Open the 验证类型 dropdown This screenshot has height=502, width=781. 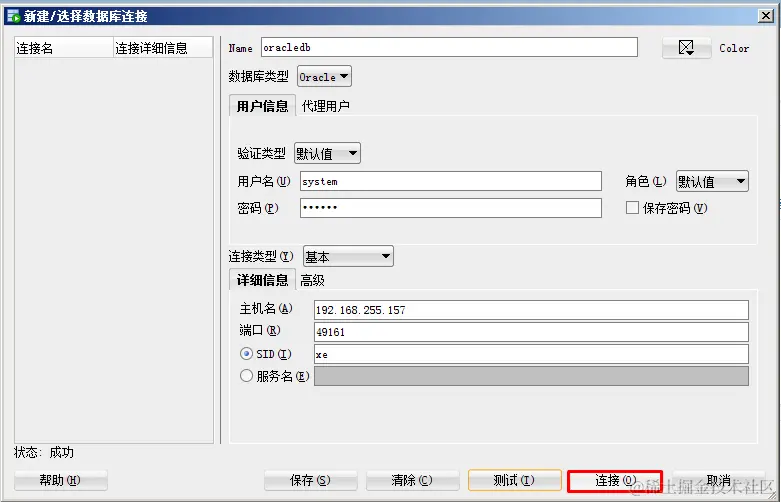click(x=327, y=153)
